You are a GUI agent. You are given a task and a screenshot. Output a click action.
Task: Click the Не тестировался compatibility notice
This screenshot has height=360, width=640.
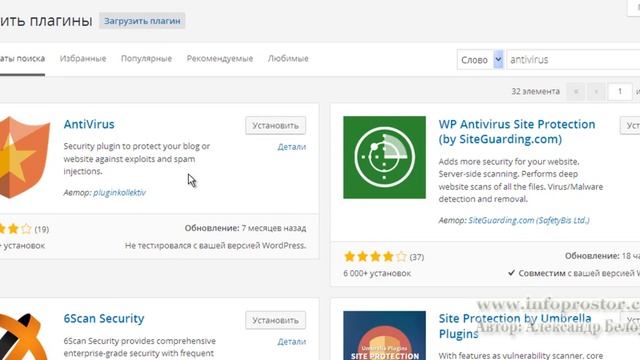tap(216, 245)
